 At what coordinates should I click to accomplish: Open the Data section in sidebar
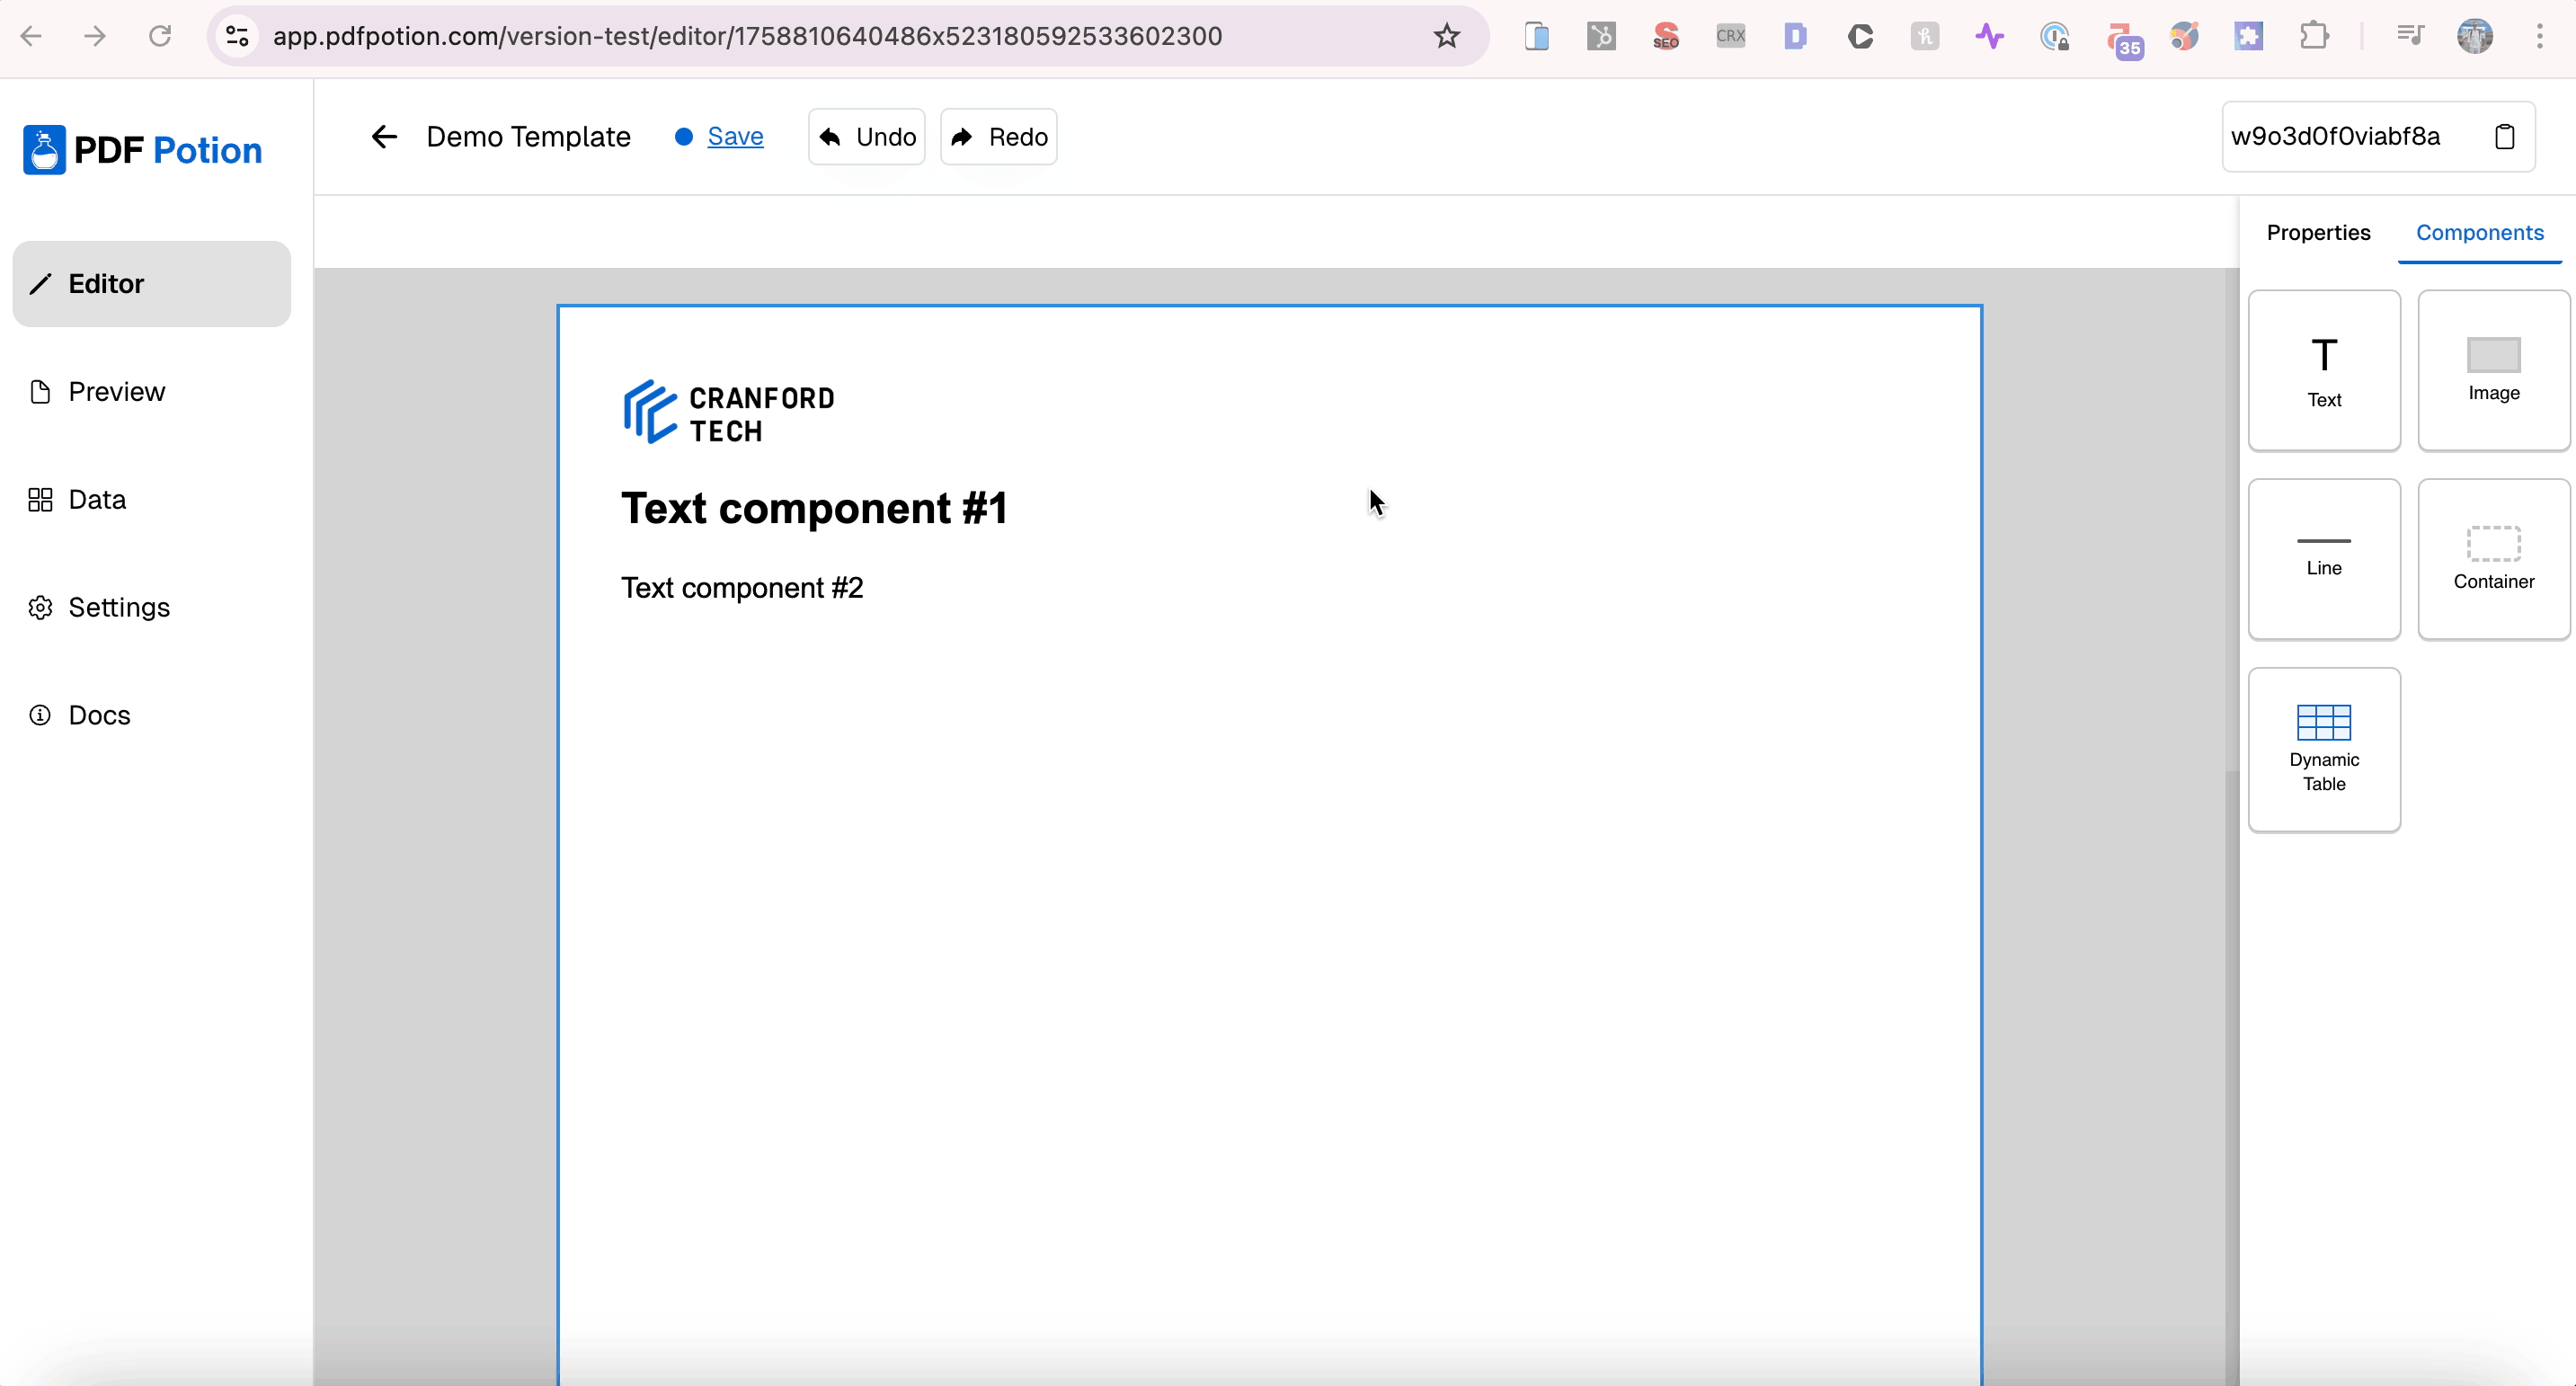[97, 500]
